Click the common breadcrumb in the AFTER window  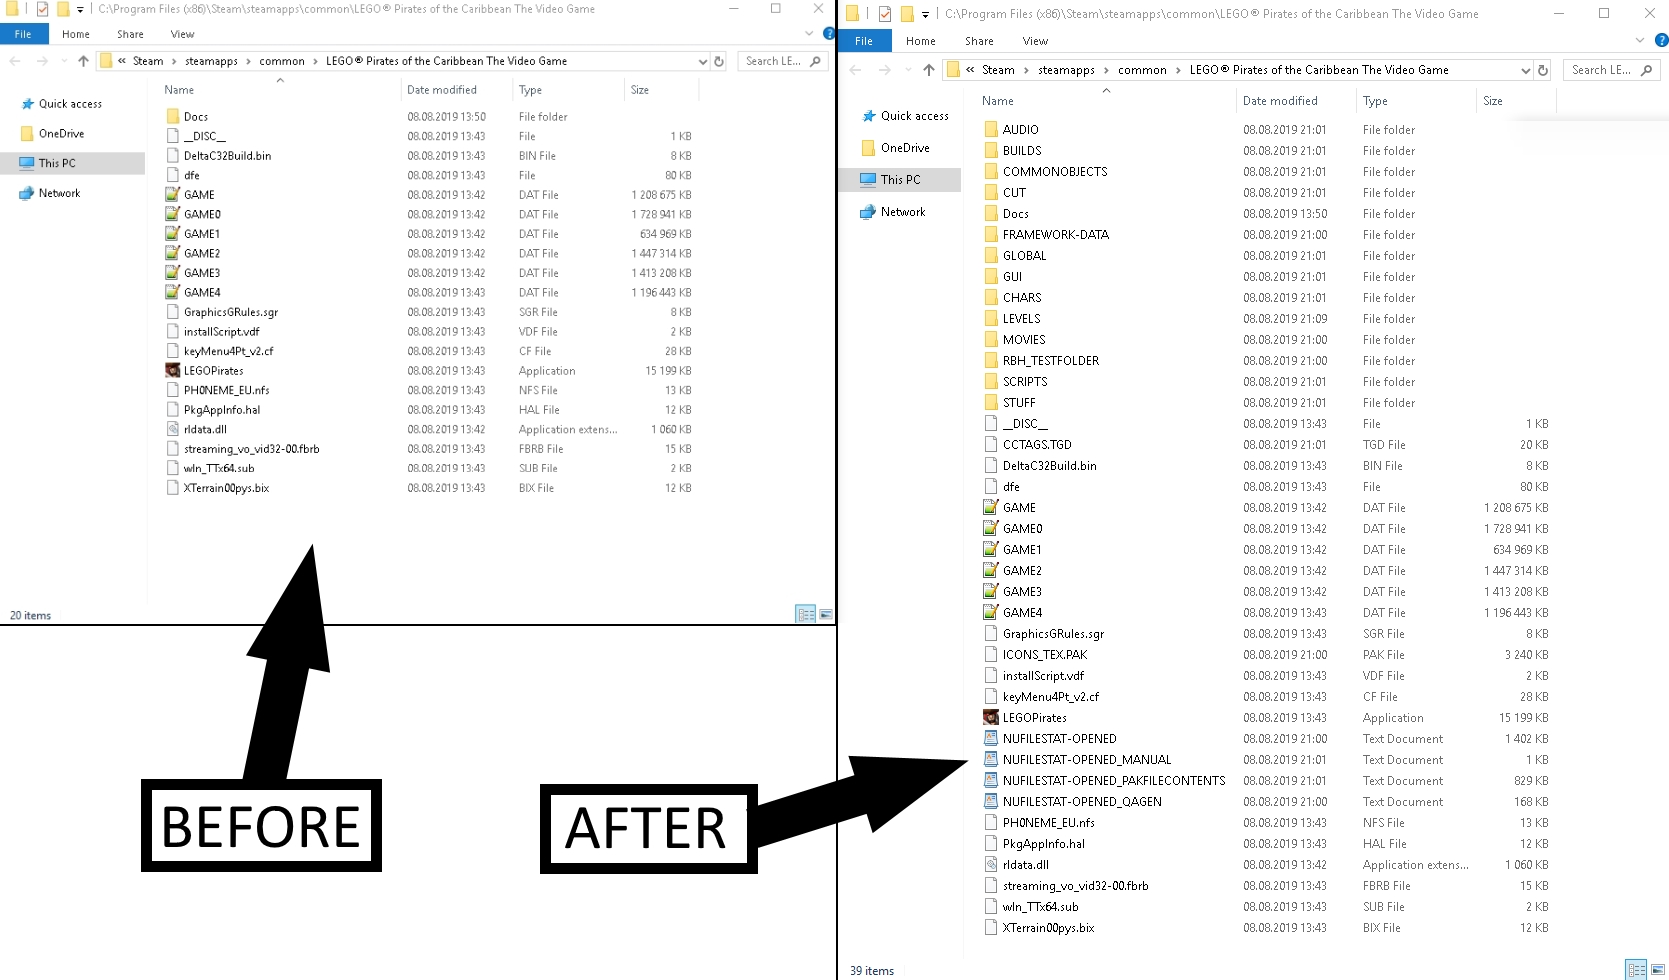(1142, 70)
